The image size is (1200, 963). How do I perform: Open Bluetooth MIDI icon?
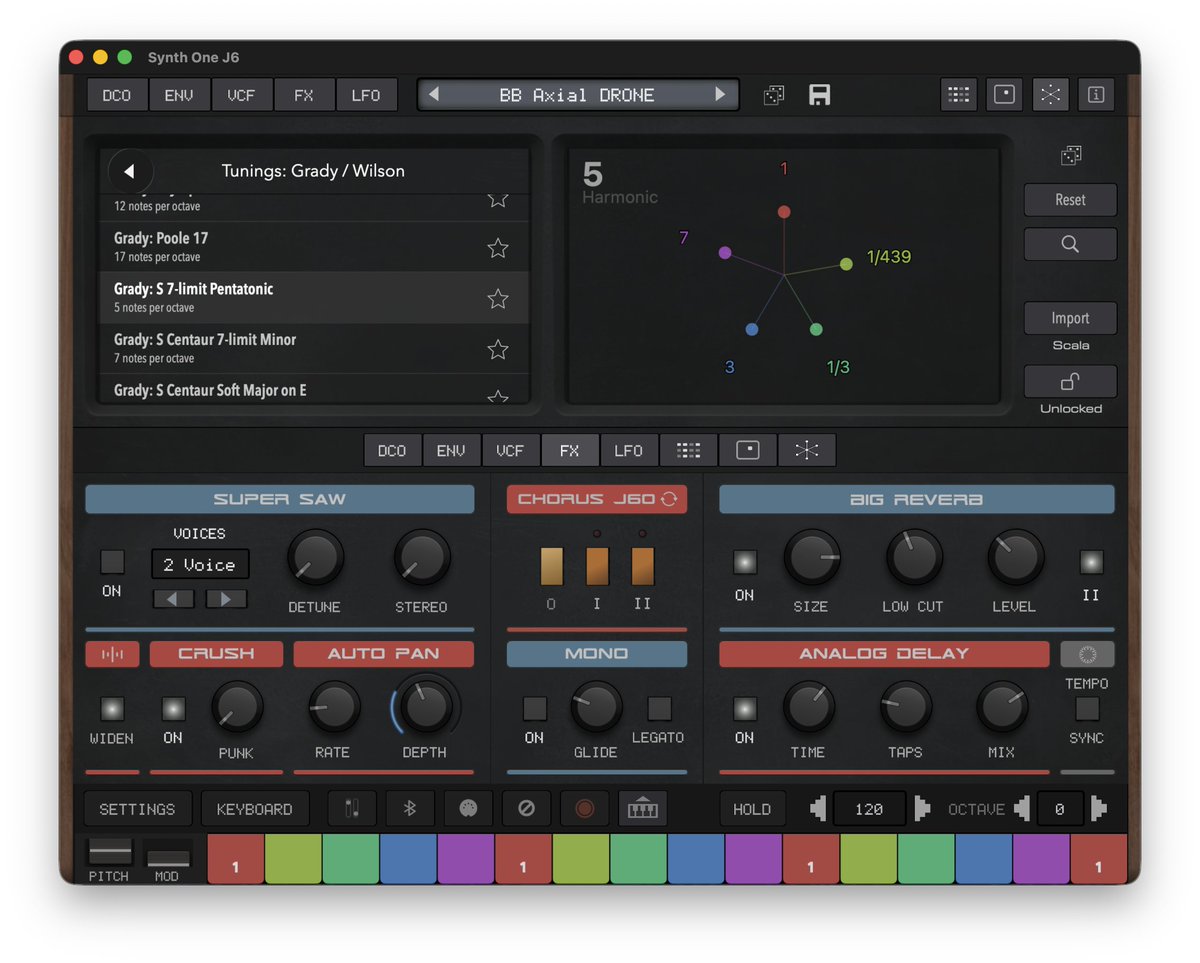[409, 809]
